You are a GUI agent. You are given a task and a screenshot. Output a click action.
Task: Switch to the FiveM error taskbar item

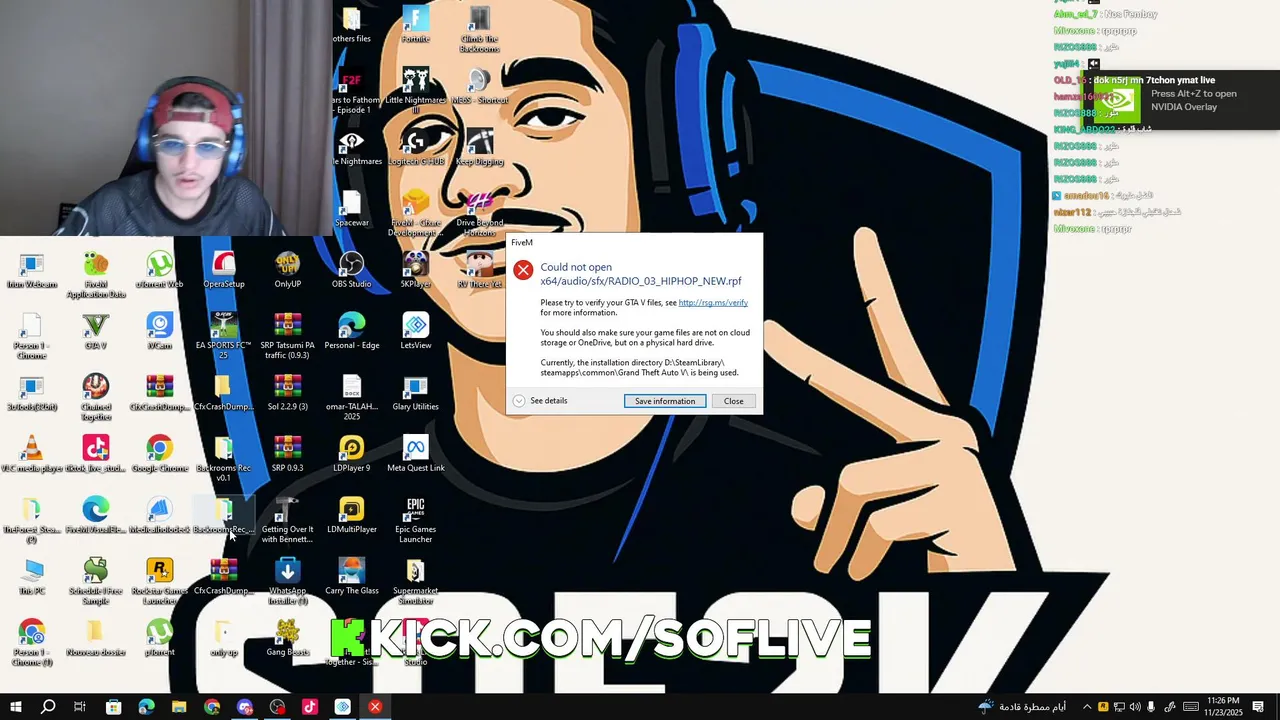375,707
